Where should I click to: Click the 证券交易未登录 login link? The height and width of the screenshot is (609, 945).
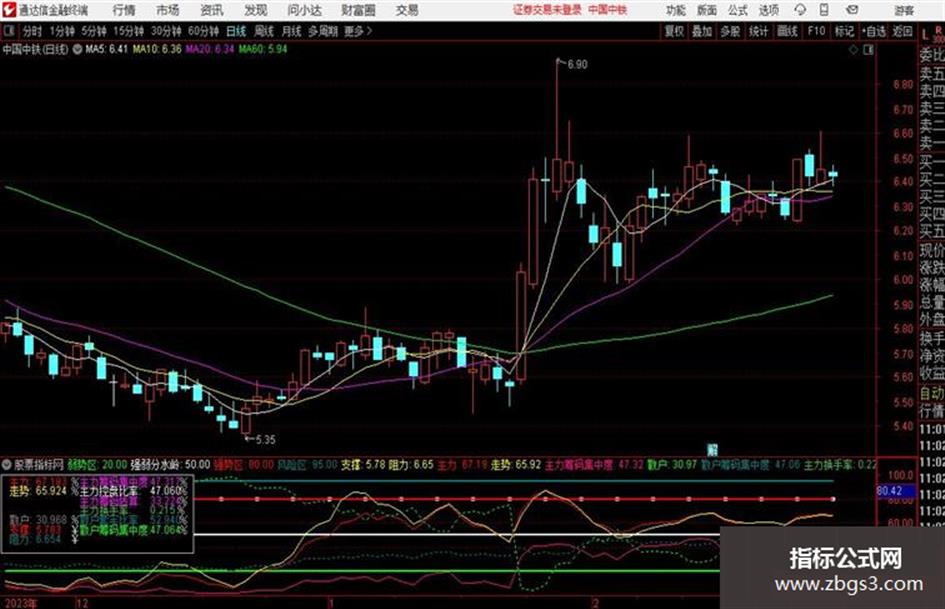(547, 10)
